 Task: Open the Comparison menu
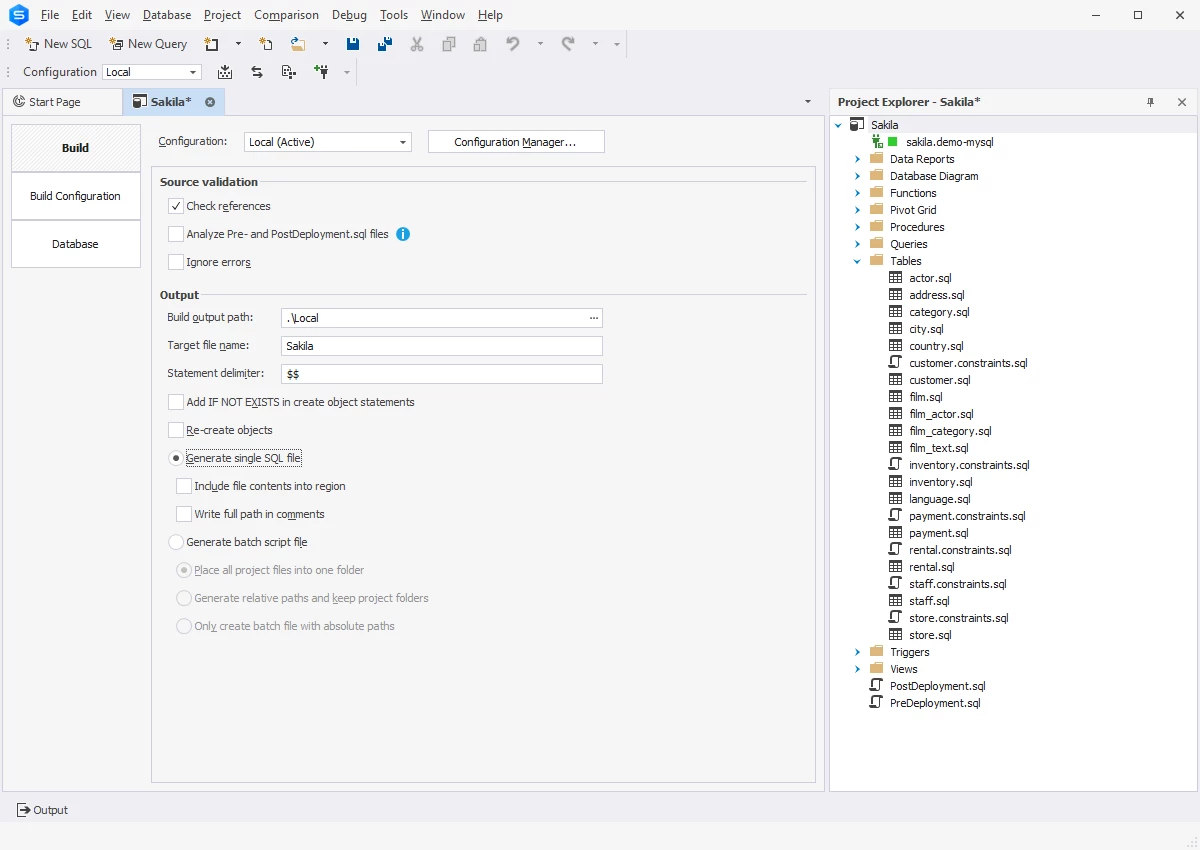click(286, 15)
